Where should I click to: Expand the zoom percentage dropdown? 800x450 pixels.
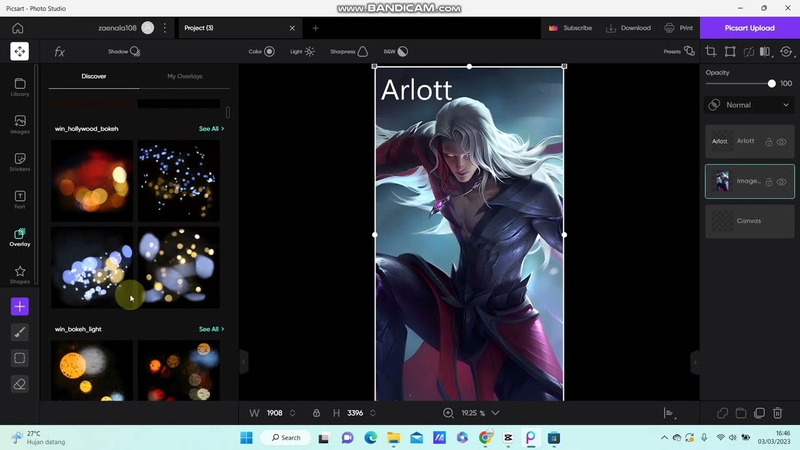495,413
